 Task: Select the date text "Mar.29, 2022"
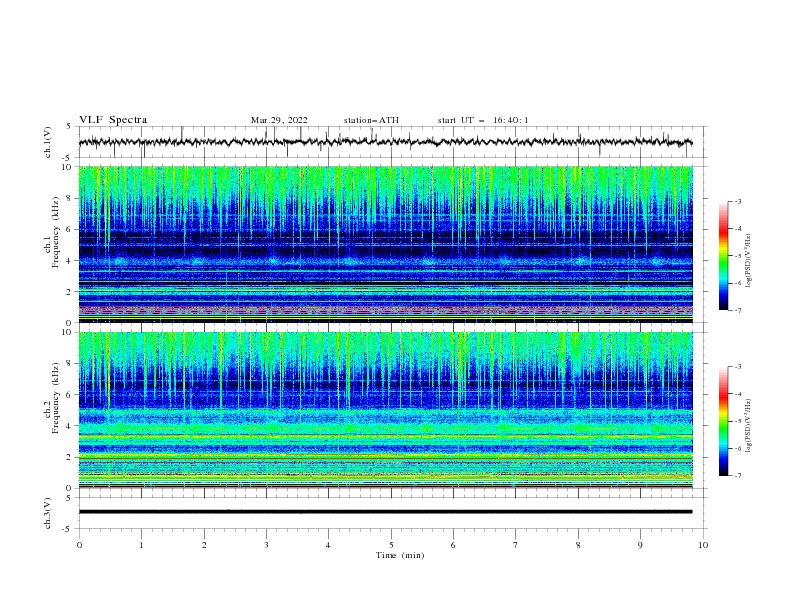279,120
